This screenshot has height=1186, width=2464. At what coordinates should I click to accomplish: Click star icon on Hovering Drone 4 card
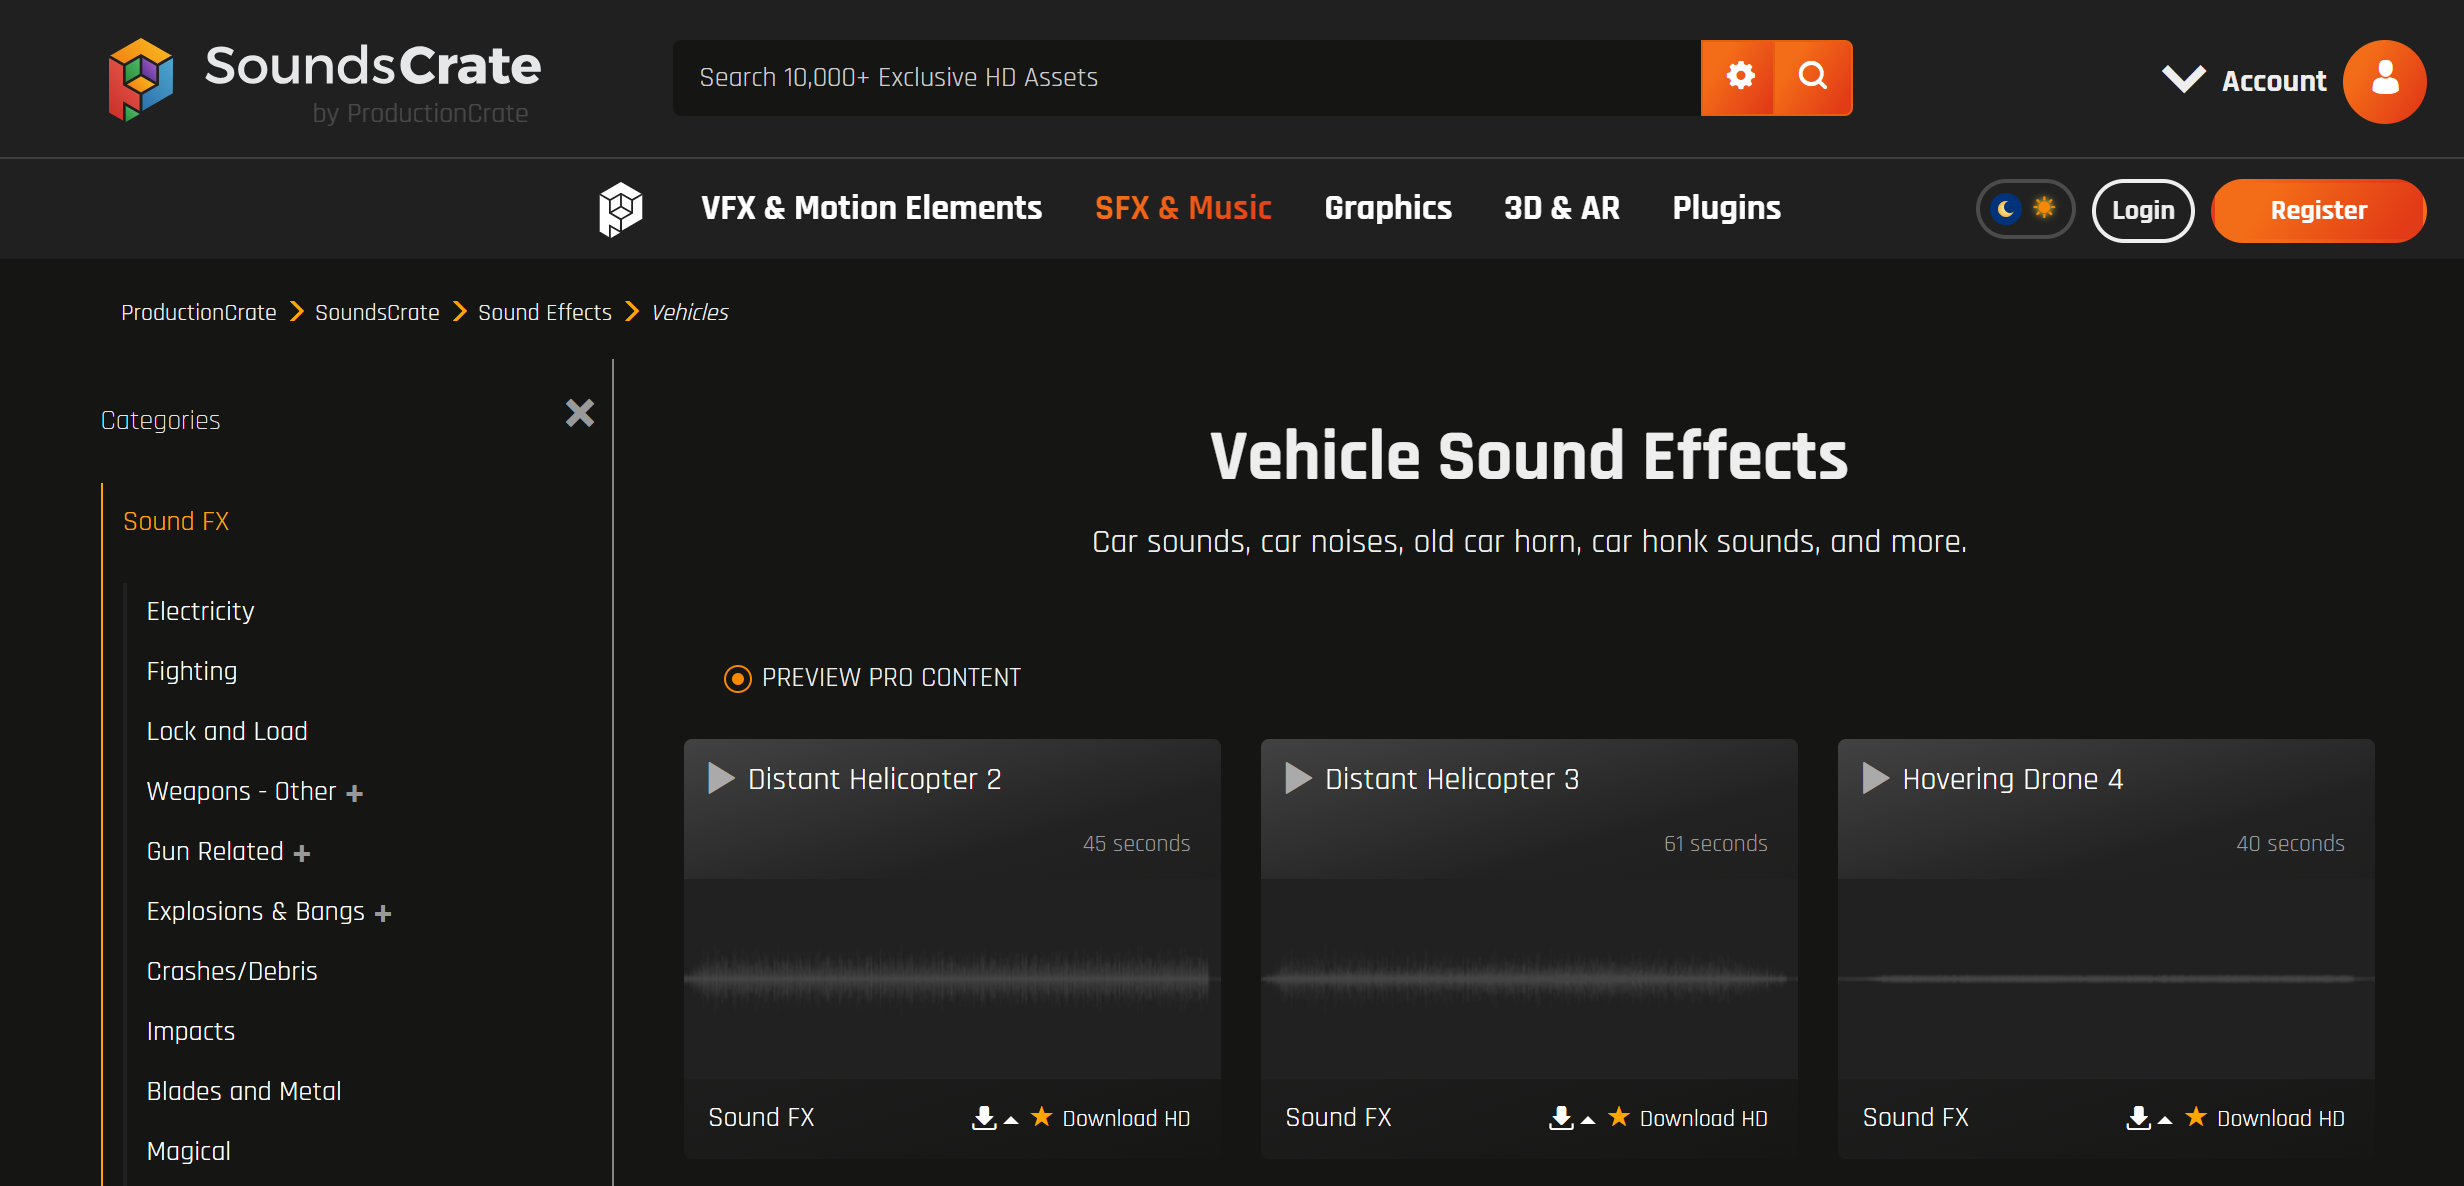pyautogui.click(x=2196, y=1116)
